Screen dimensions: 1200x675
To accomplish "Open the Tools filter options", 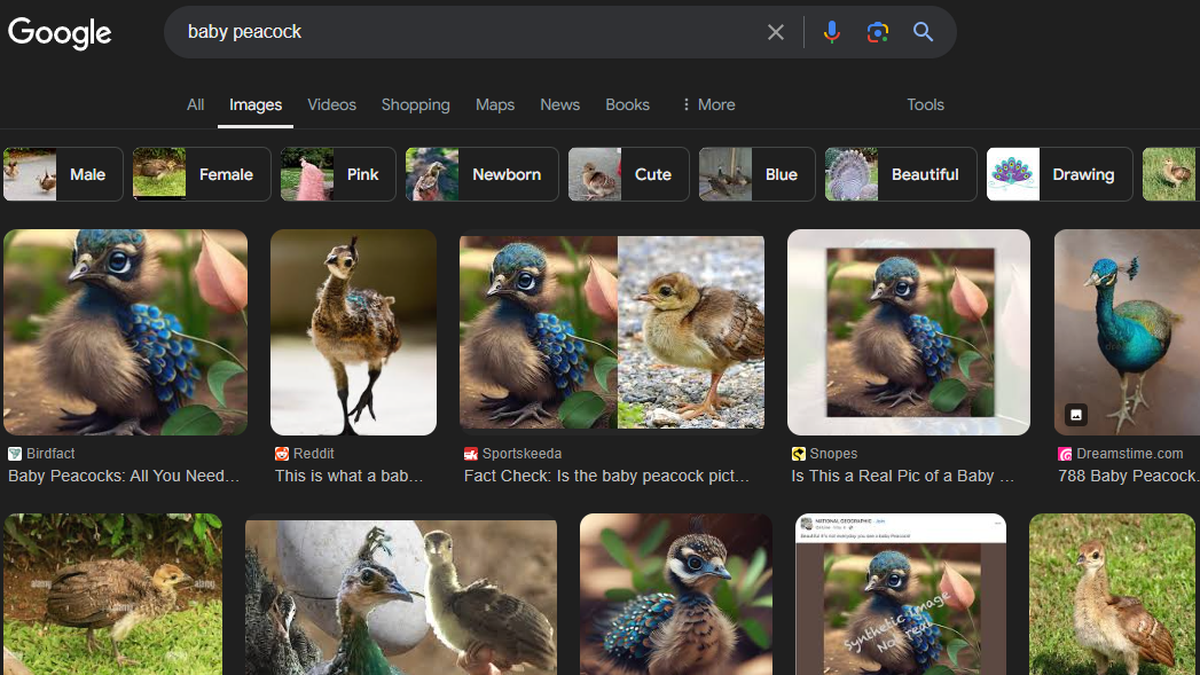I will click(925, 105).
